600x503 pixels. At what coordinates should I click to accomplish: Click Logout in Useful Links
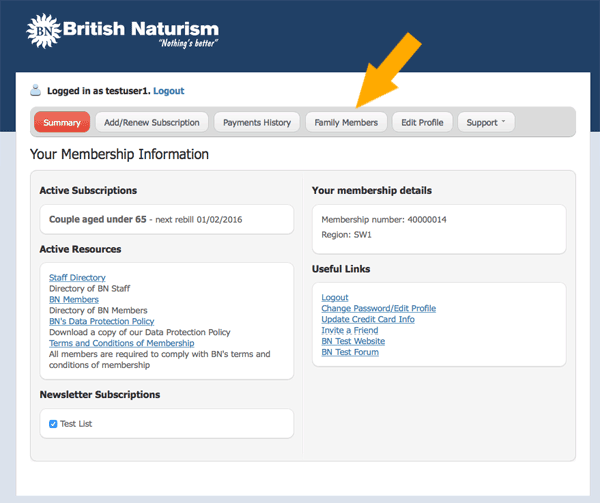pos(335,298)
